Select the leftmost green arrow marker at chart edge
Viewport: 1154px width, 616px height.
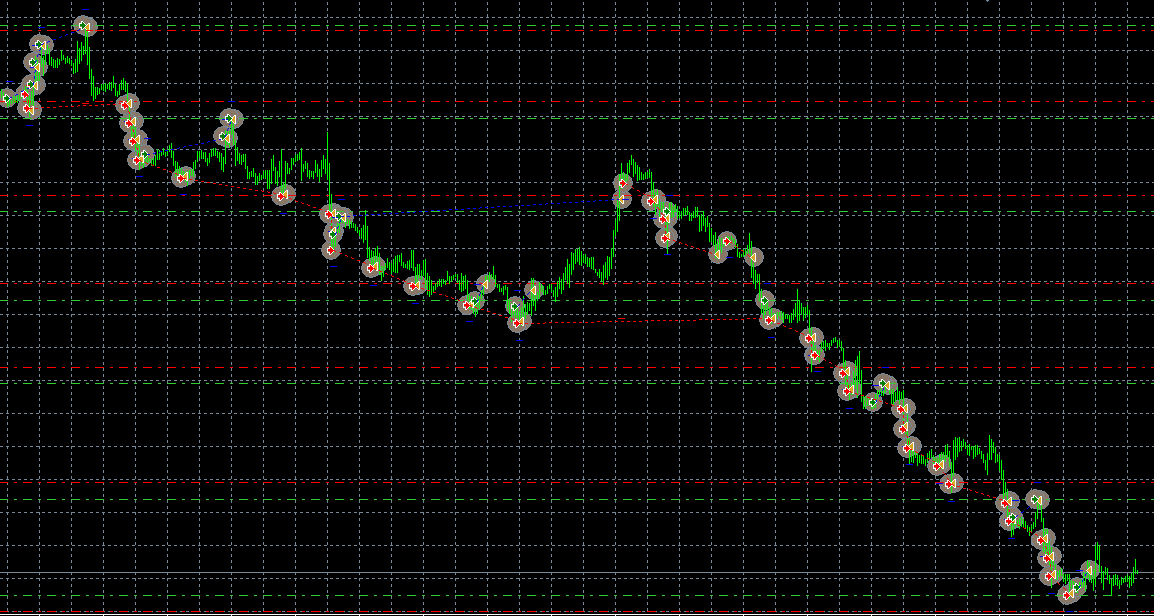click(7, 97)
